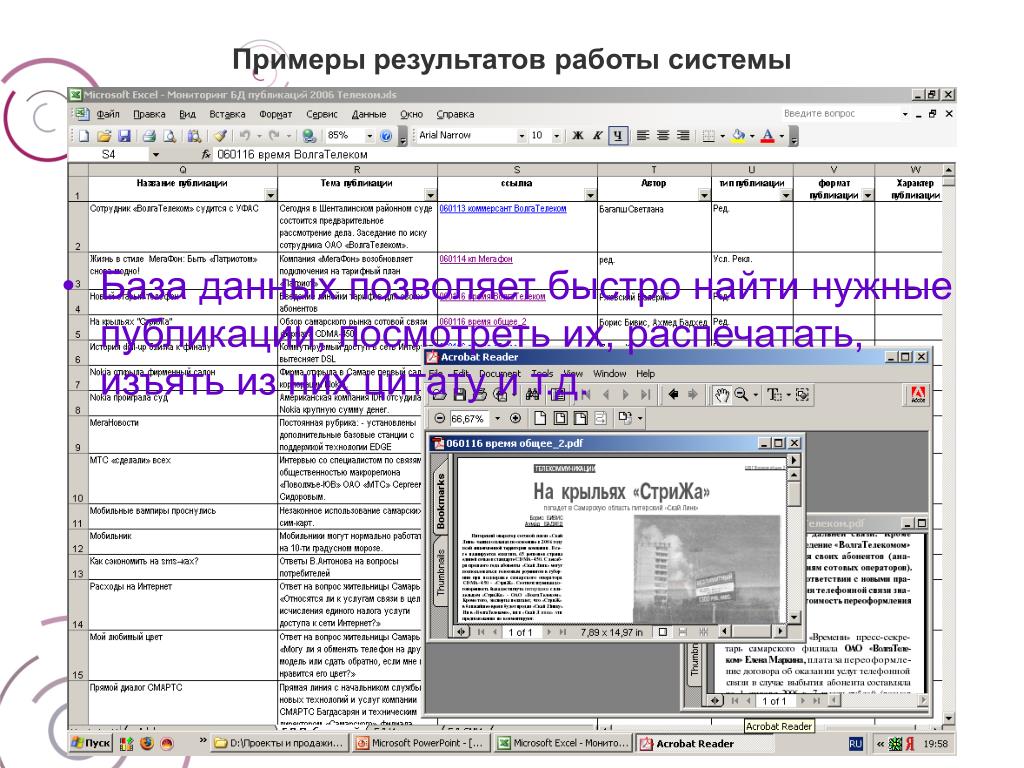Viewport: 1024px width, 768px height.
Task: Click the Rotate View icon in Acrobat toolbar
Action: point(626,419)
